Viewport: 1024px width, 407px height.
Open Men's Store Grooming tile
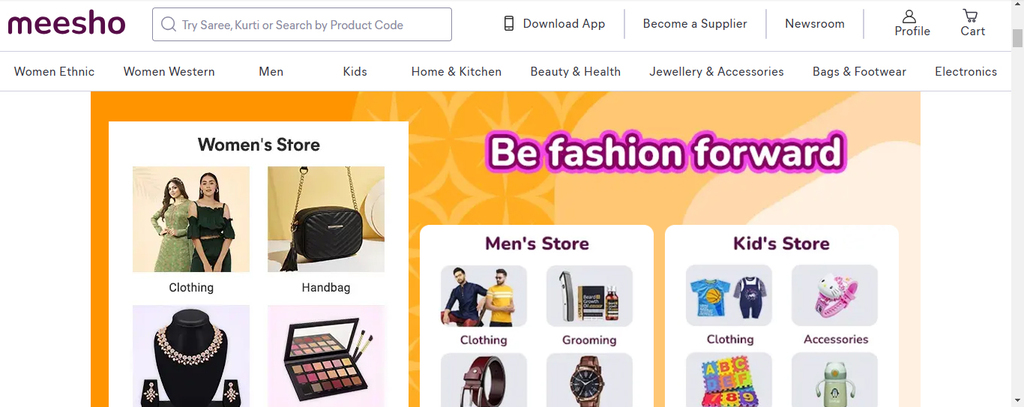click(589, 296)
